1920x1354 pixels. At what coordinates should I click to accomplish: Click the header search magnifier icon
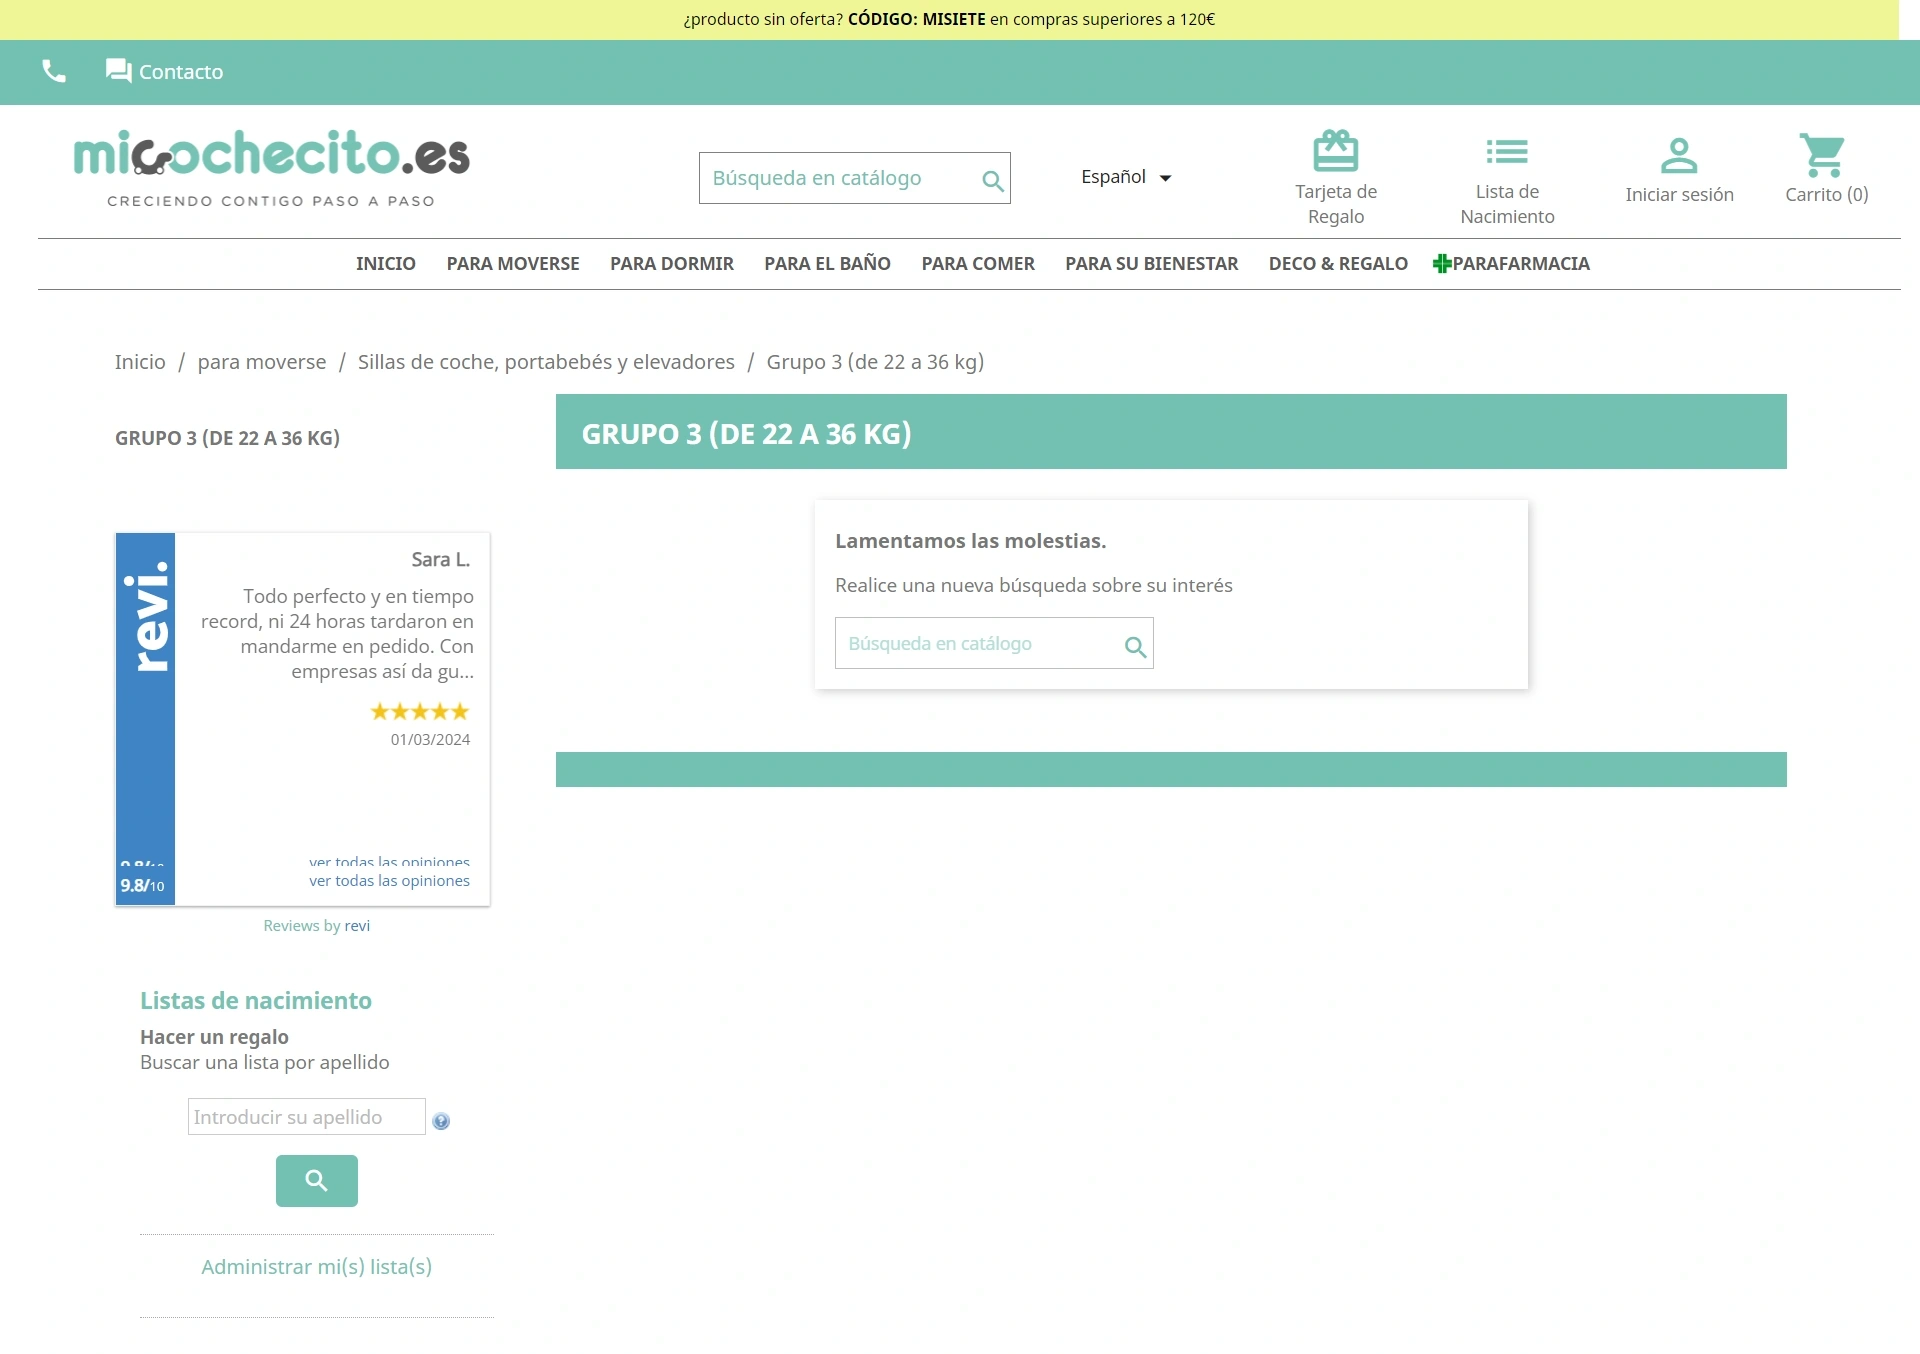coord(992,180)
